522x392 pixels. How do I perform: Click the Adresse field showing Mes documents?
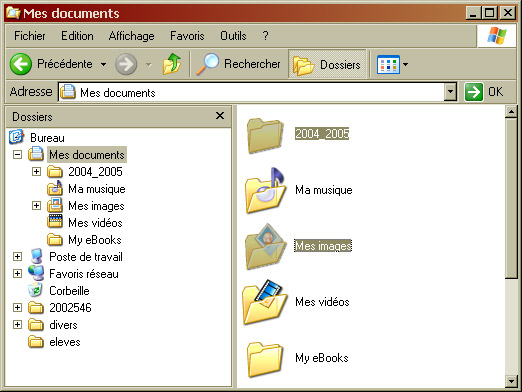(257, 92)
